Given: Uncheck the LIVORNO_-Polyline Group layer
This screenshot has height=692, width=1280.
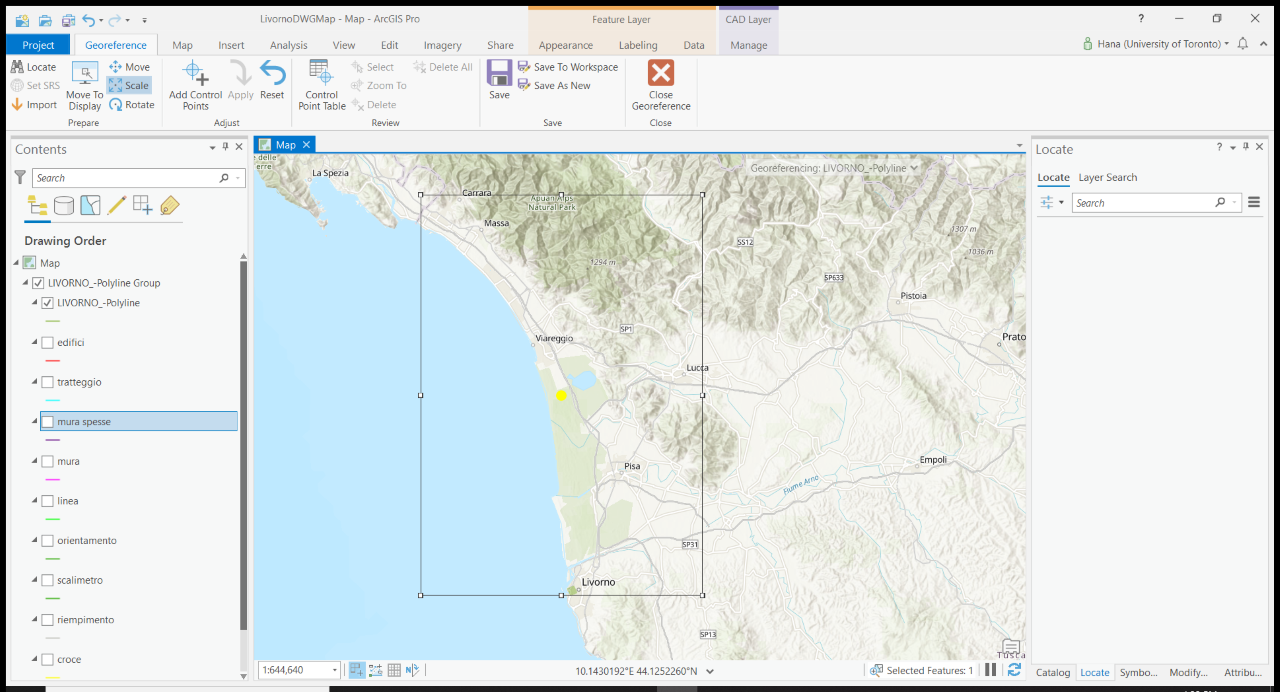Looking at the screenshot, I should pyautogui.click(x=38, y=283).
